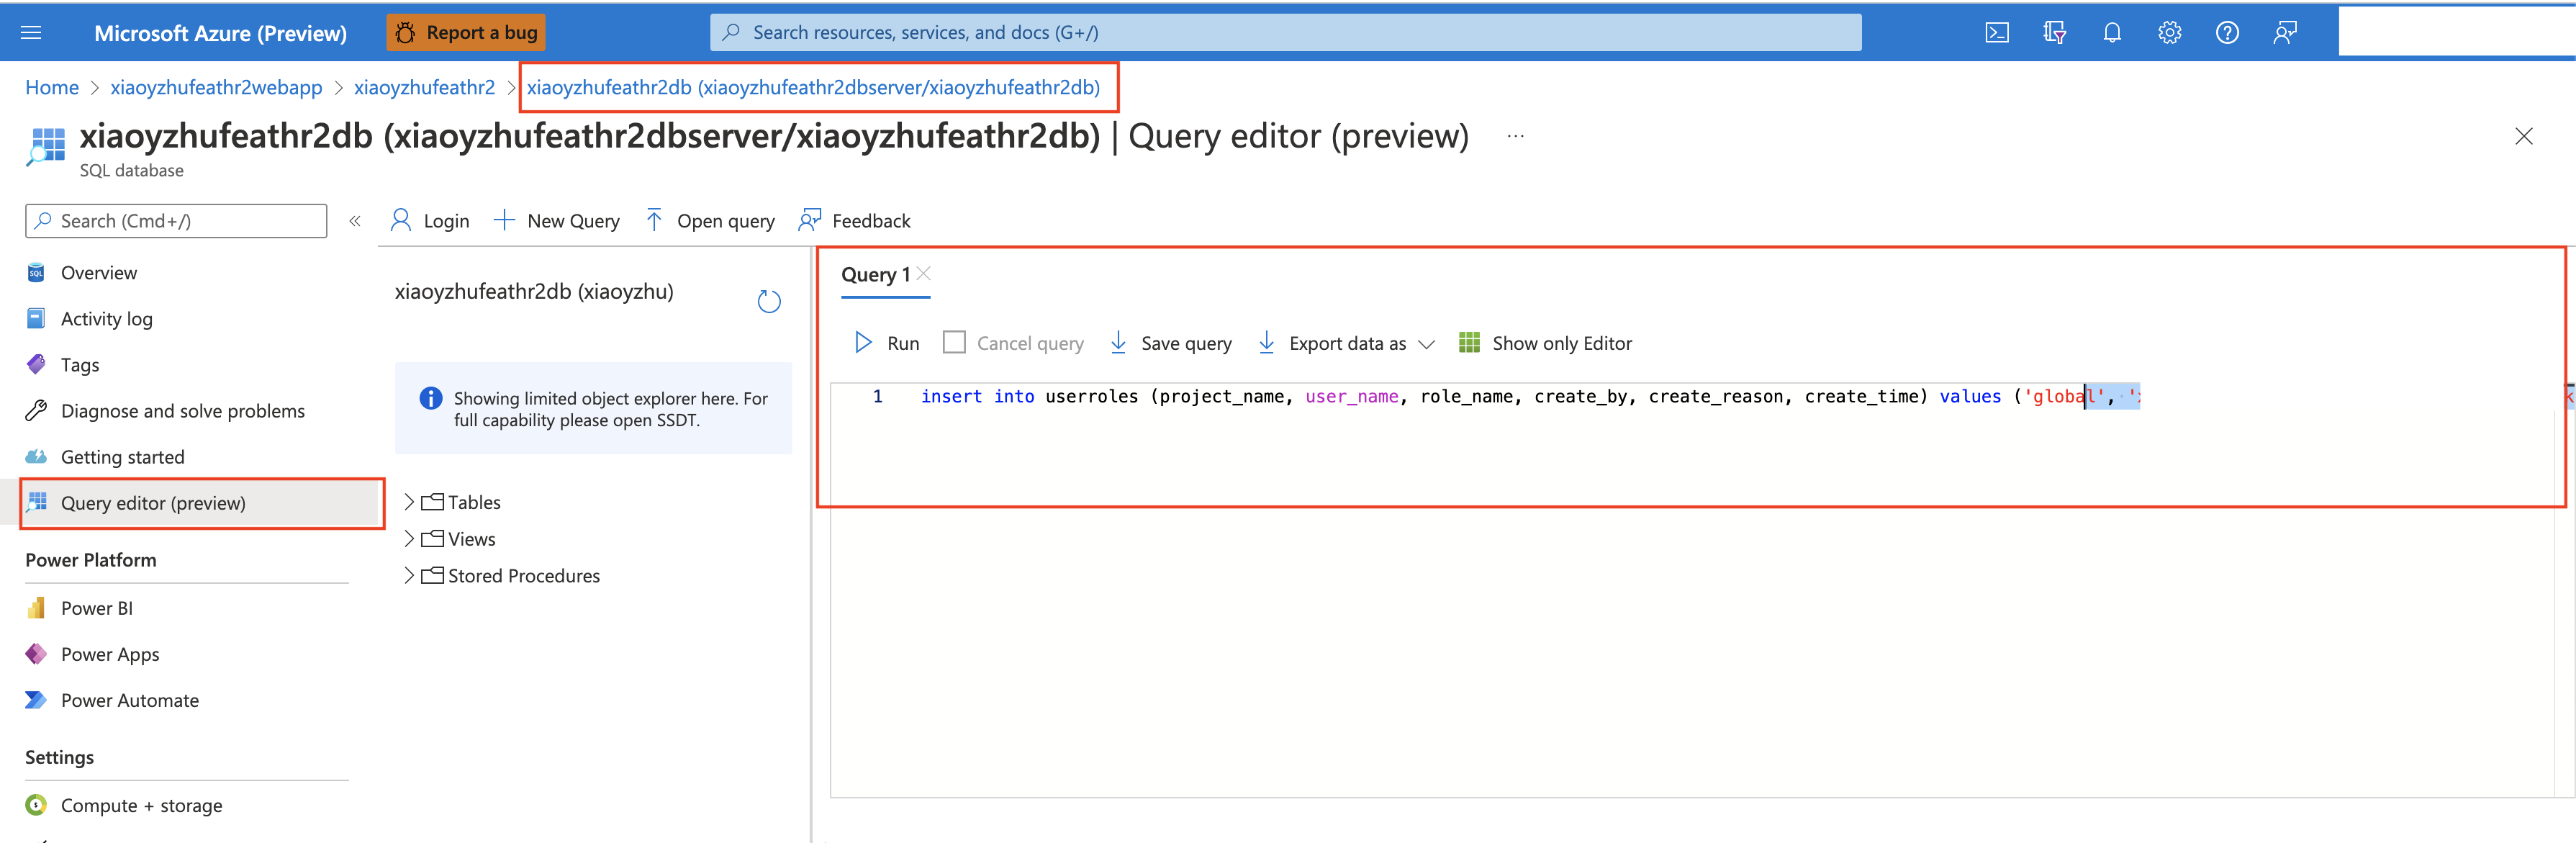Run the query
Screen dimensions: 2576x843
click(x=886, y=343)
